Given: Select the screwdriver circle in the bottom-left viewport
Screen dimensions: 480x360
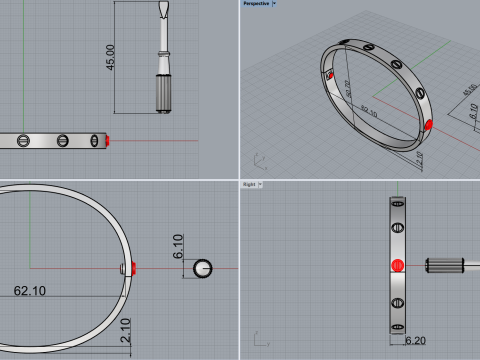Looking at the screenshot, I should tap(202, 268).
